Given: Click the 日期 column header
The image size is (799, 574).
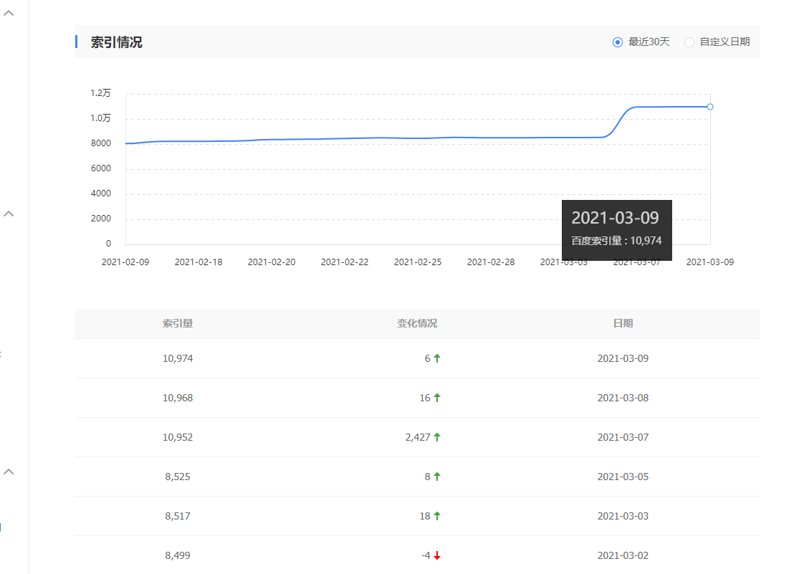Looking at the screenshot, I should click(623, 324).
